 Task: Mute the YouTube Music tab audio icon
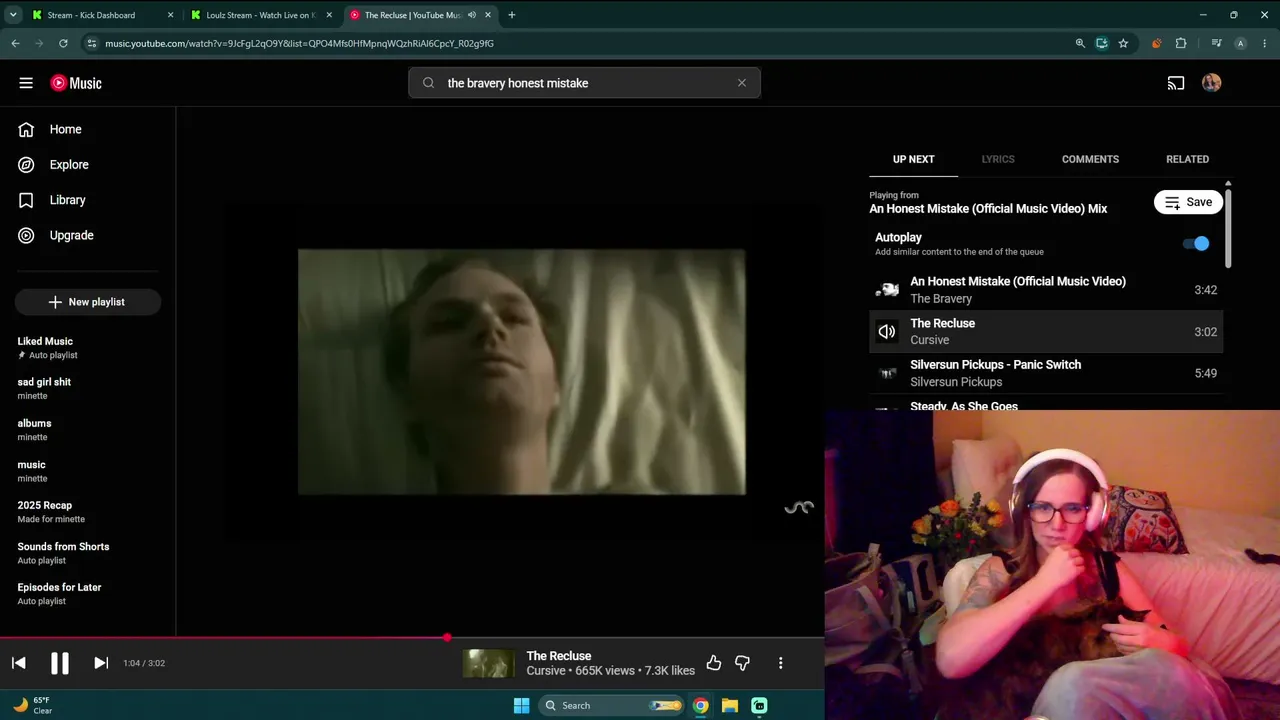click(x=472, y=15)
